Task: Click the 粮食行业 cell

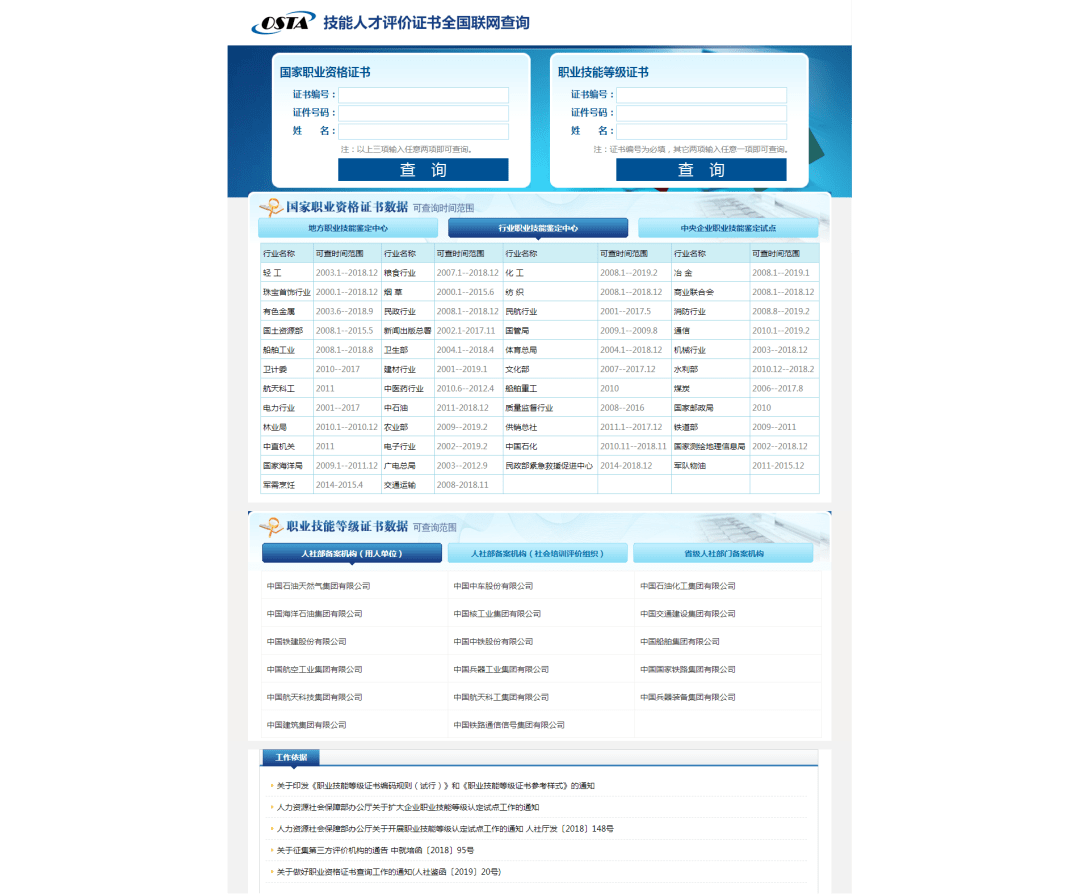Action: click(408, 273)
